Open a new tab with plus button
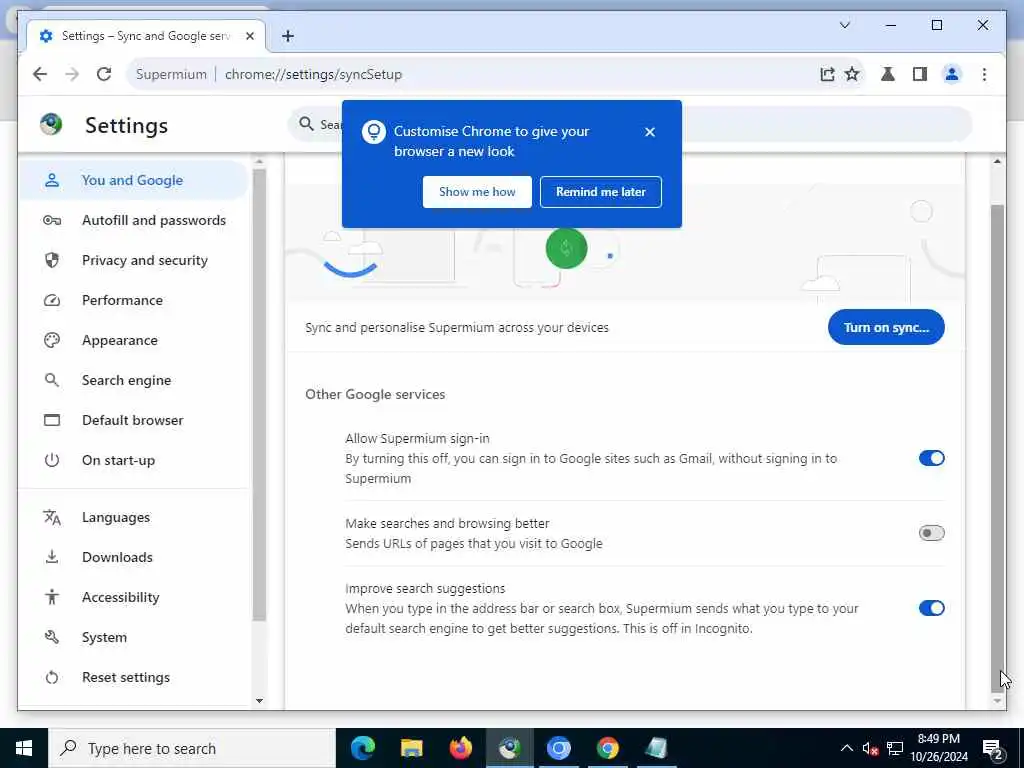The image size is (1024, 768). click(287, 36)
